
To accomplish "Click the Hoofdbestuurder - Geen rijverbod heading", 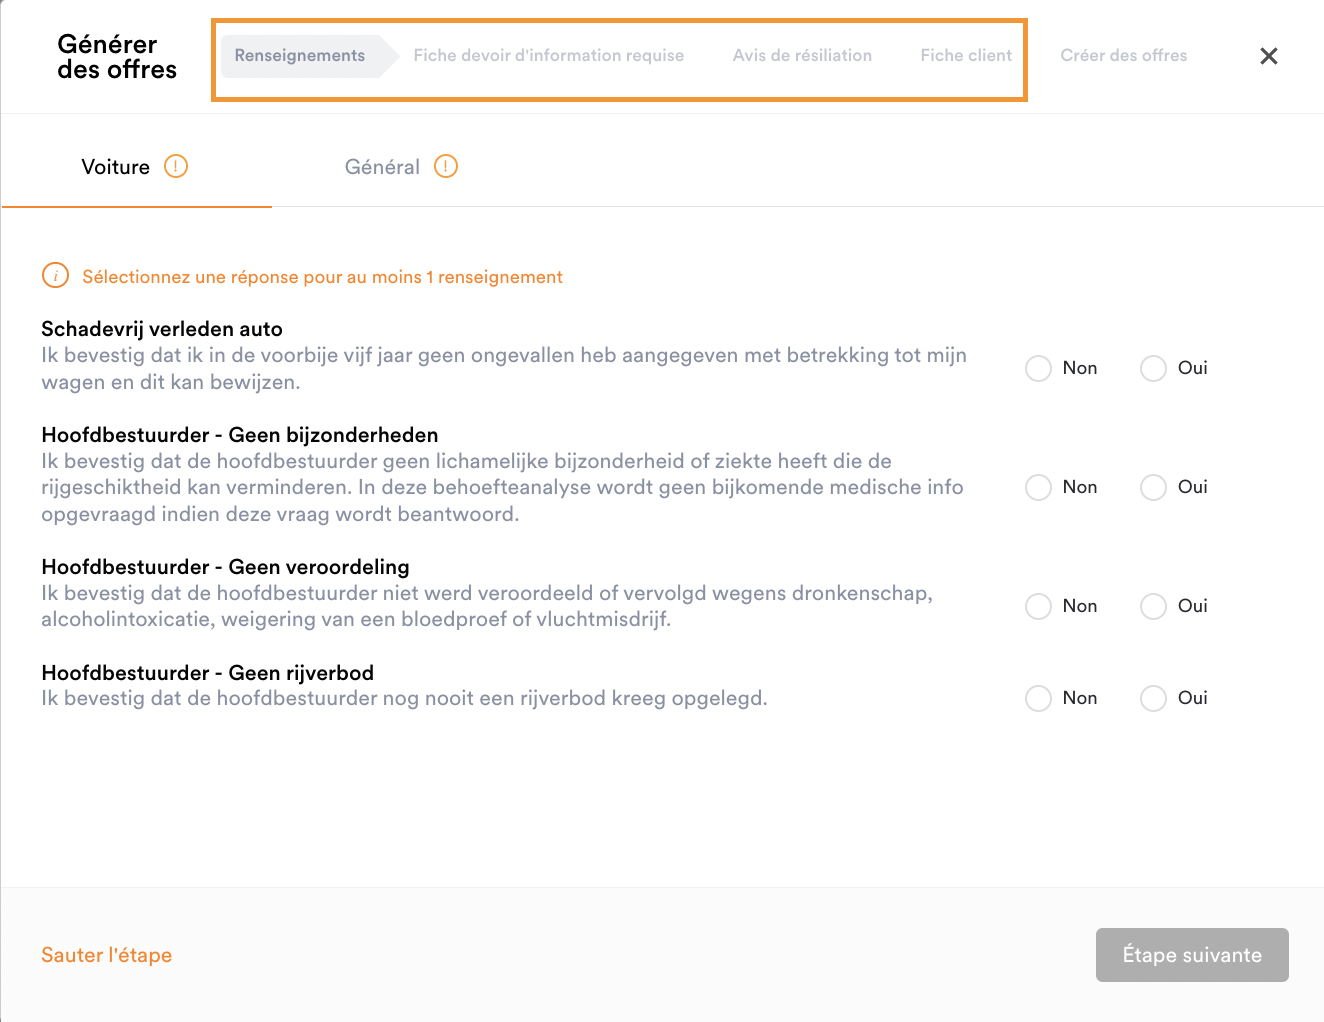I will tap(208, 673).
